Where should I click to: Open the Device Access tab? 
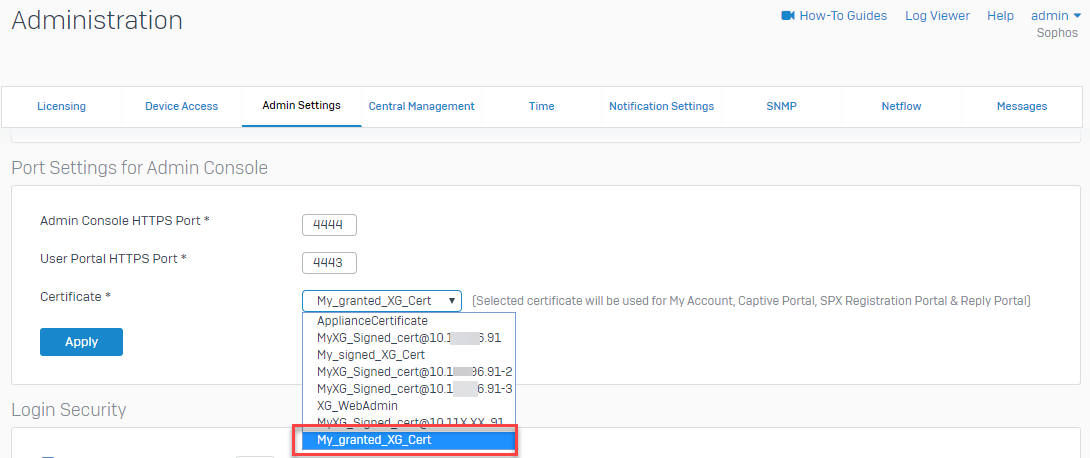tap(181, 106)
